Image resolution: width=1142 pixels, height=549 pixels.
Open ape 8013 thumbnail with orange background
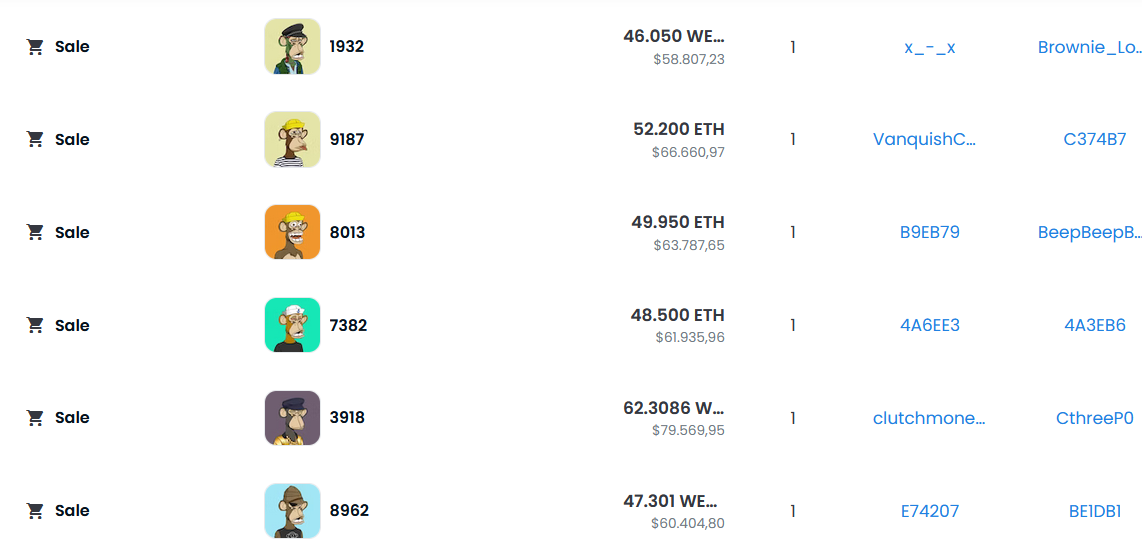(292, 232)
